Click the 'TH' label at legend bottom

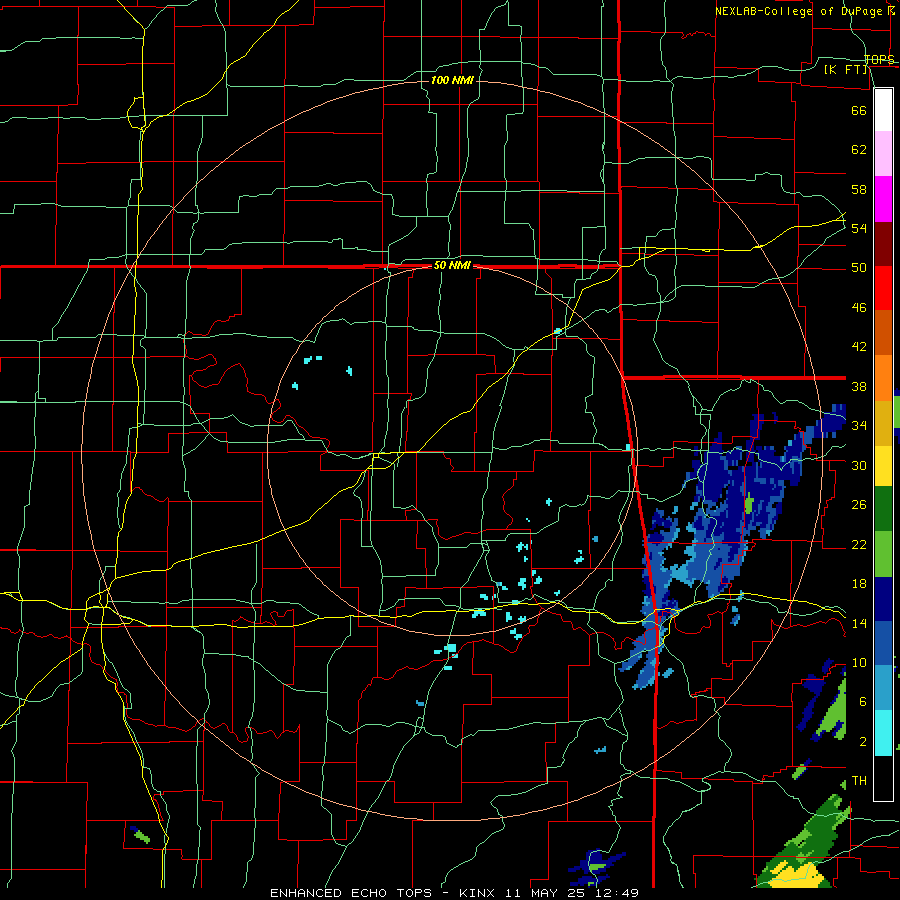point(859,781)
